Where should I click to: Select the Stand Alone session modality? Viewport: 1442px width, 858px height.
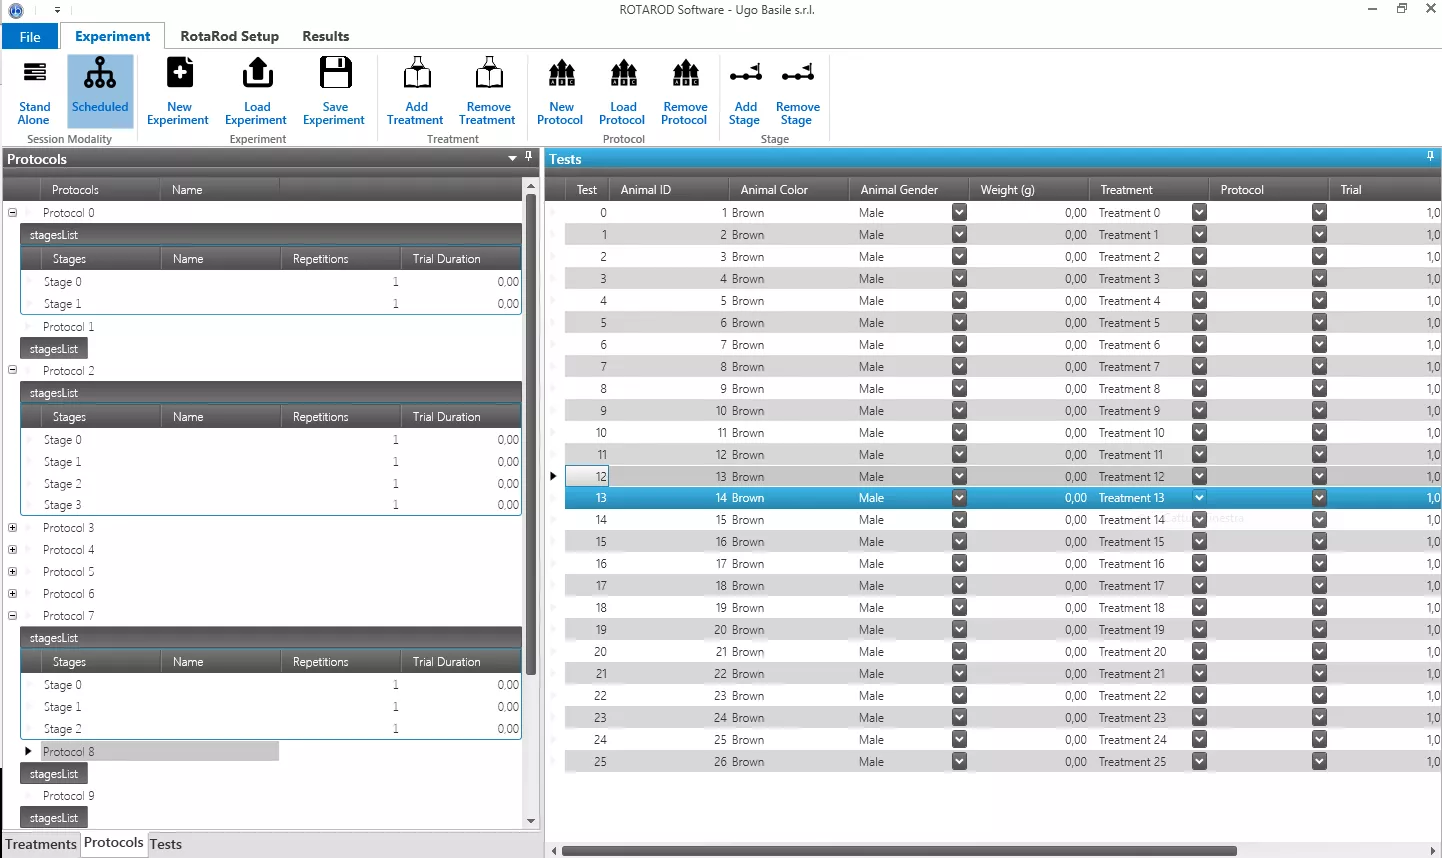point(33,90)
